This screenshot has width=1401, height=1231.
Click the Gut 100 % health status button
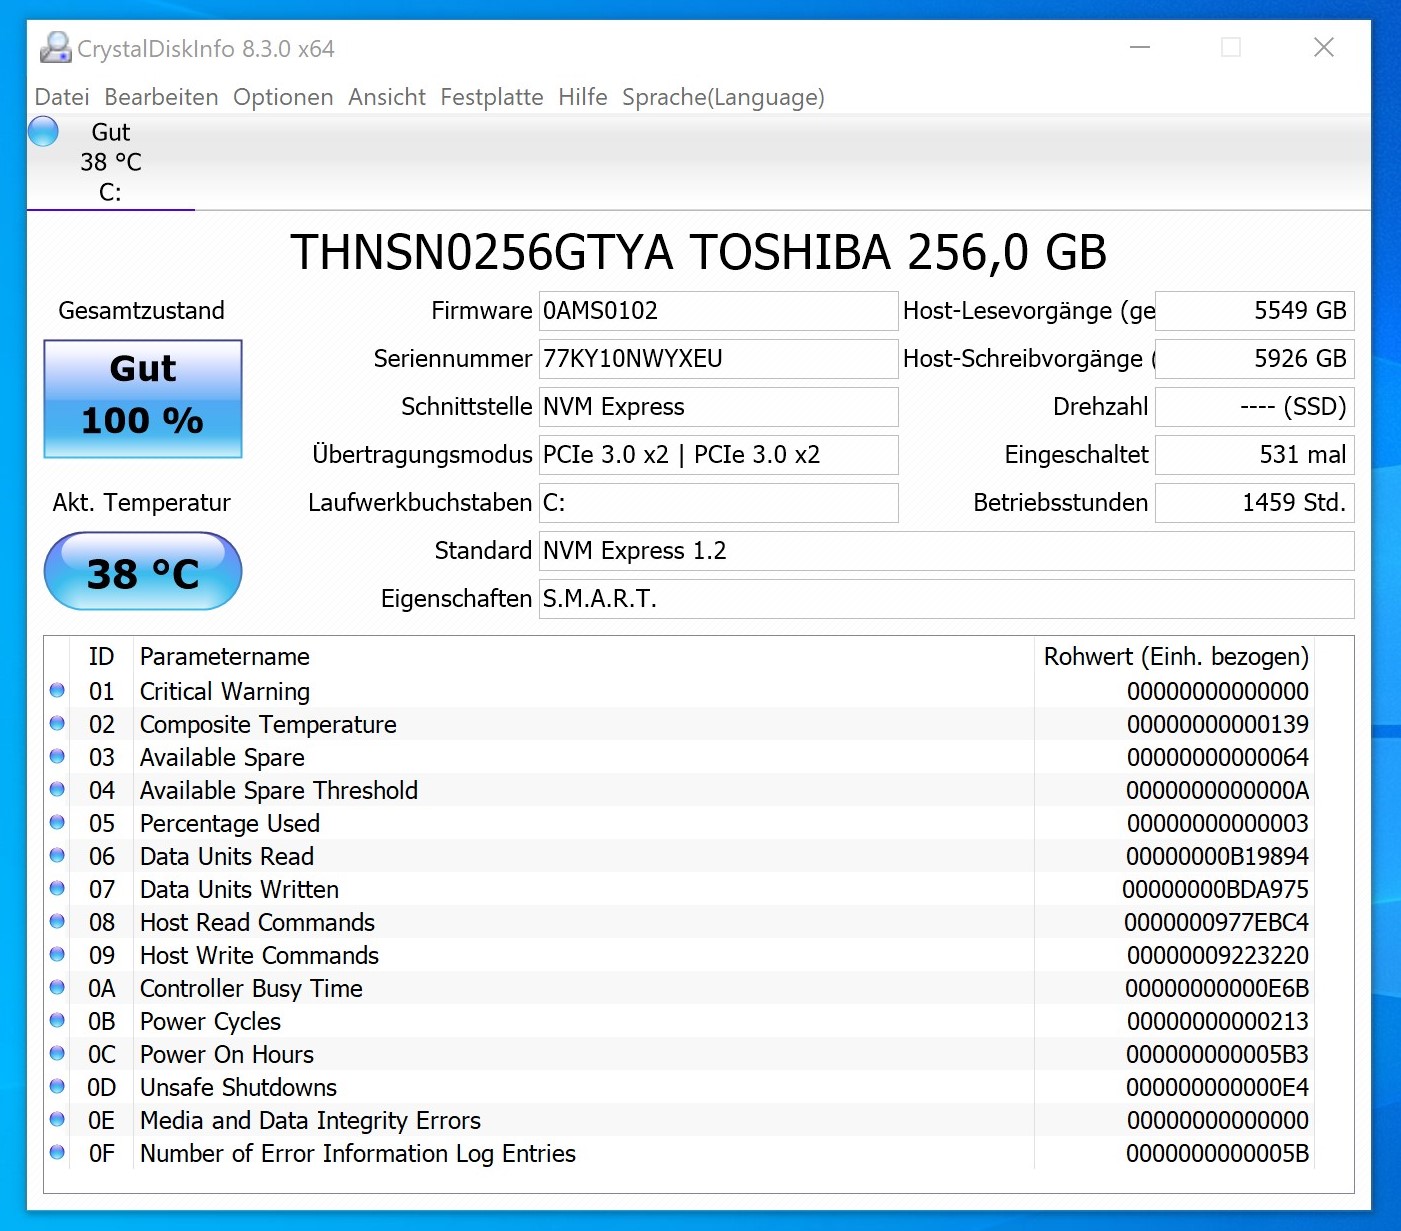(143, 399)
